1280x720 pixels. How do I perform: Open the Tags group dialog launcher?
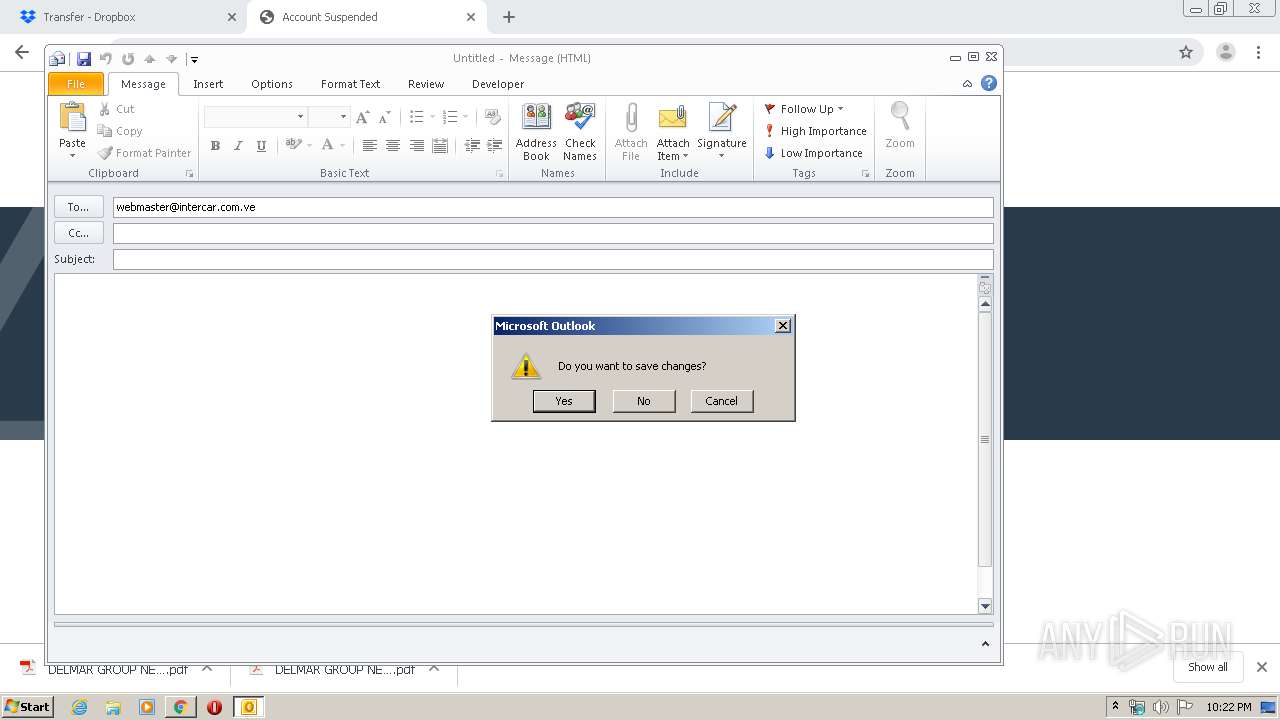pos(866,174)
